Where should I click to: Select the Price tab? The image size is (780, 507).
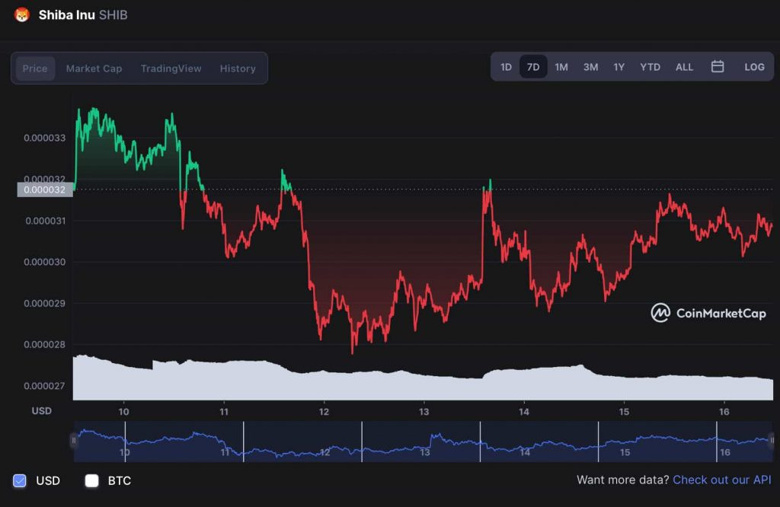35,68
